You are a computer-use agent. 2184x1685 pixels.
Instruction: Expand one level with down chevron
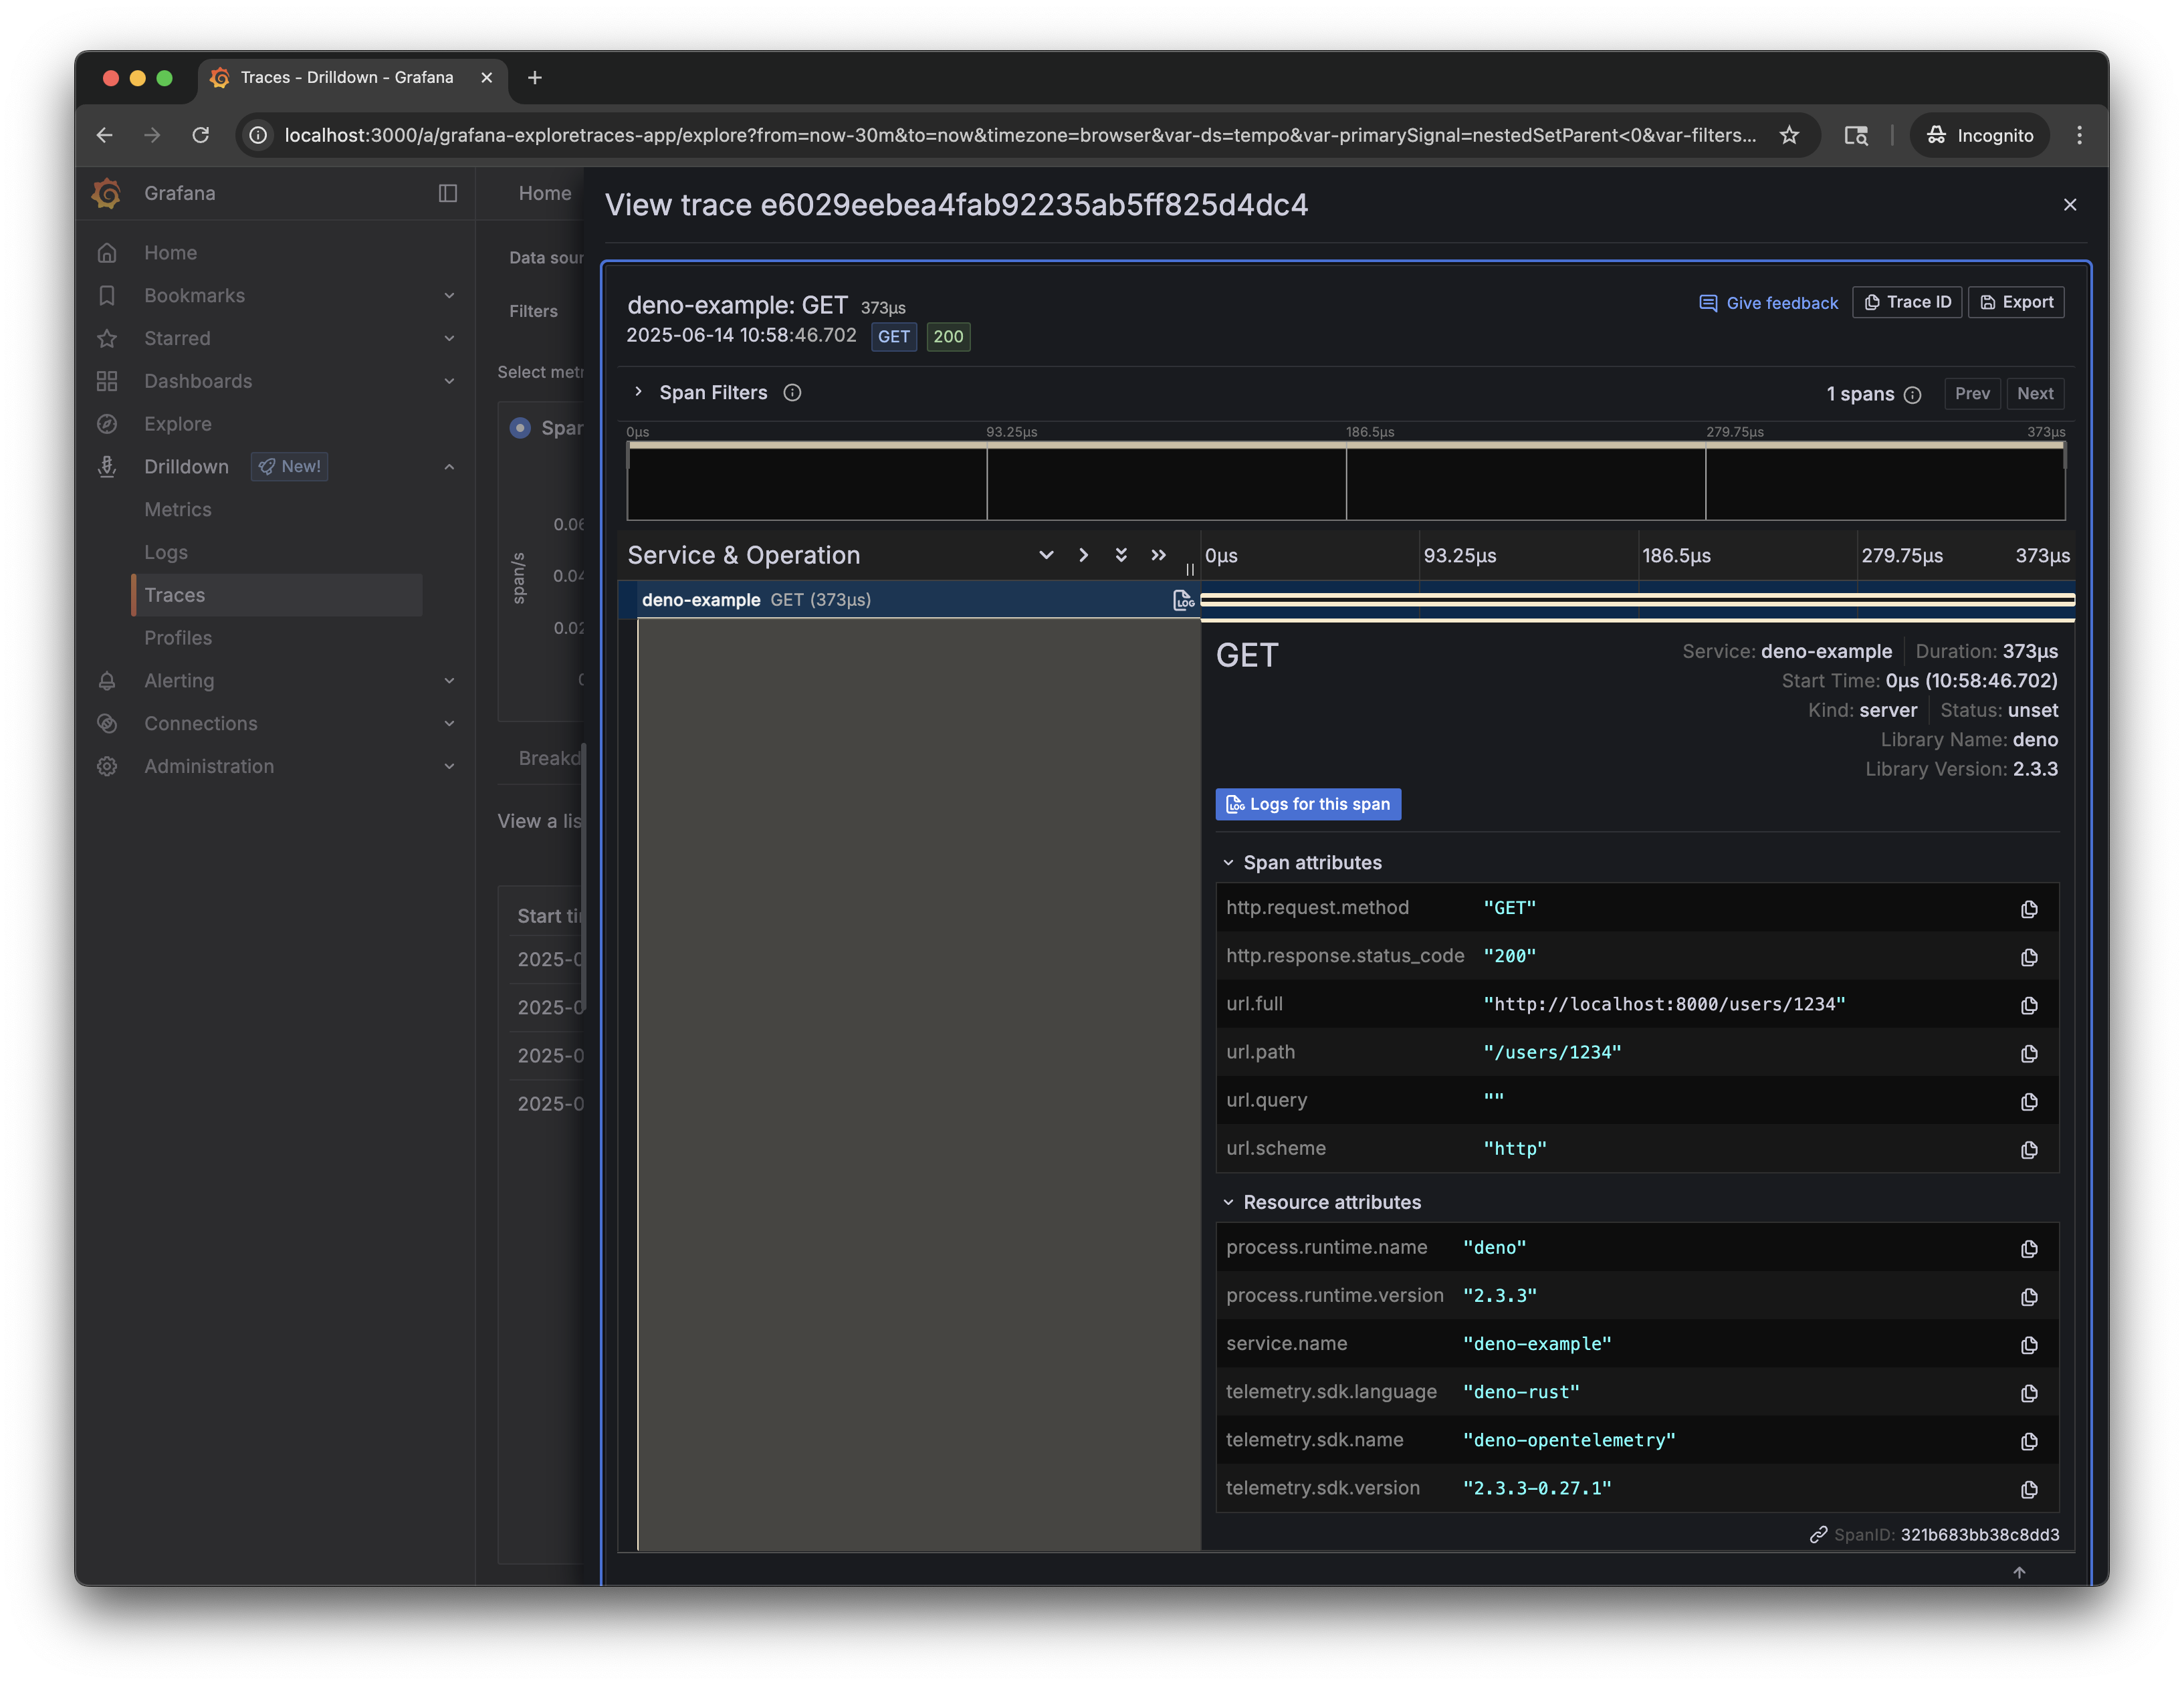(1046, 555)
